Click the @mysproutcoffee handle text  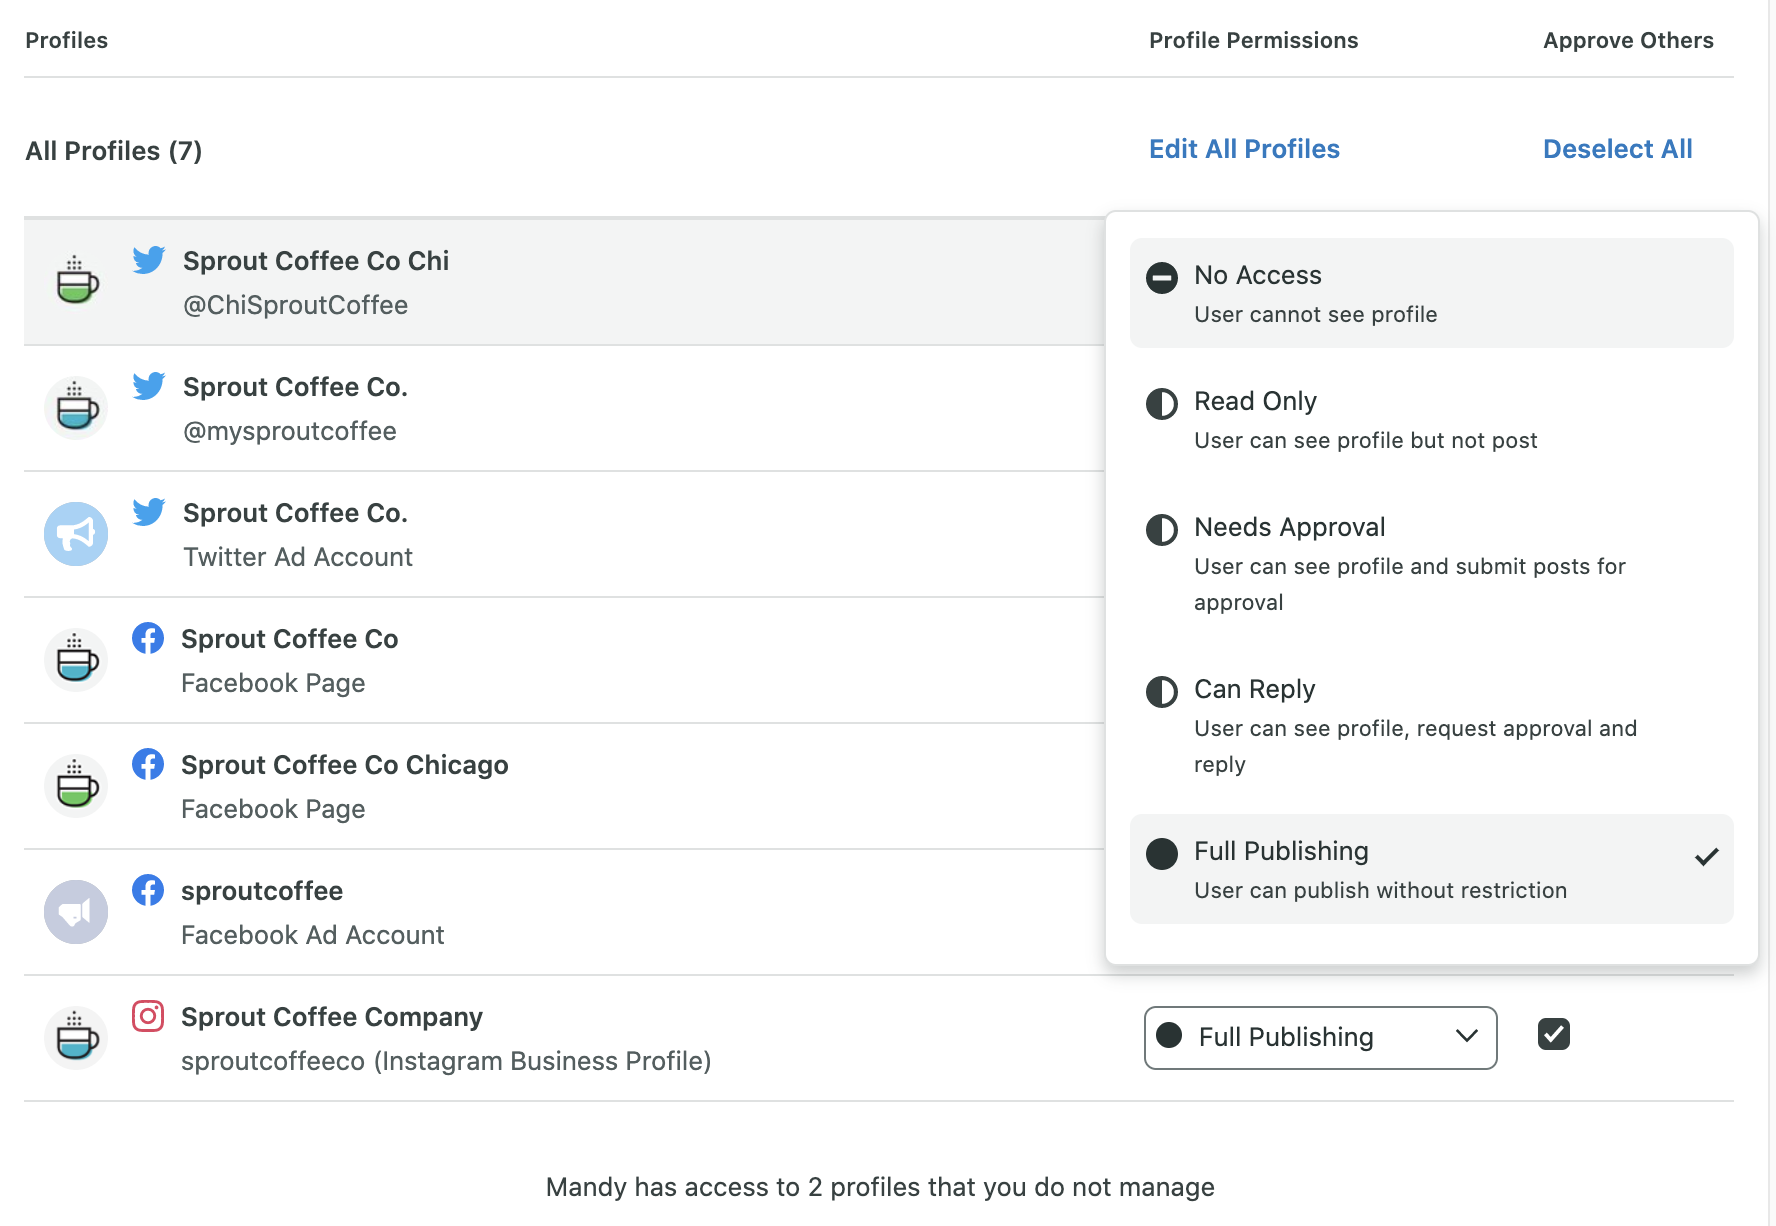coord(290,431)
